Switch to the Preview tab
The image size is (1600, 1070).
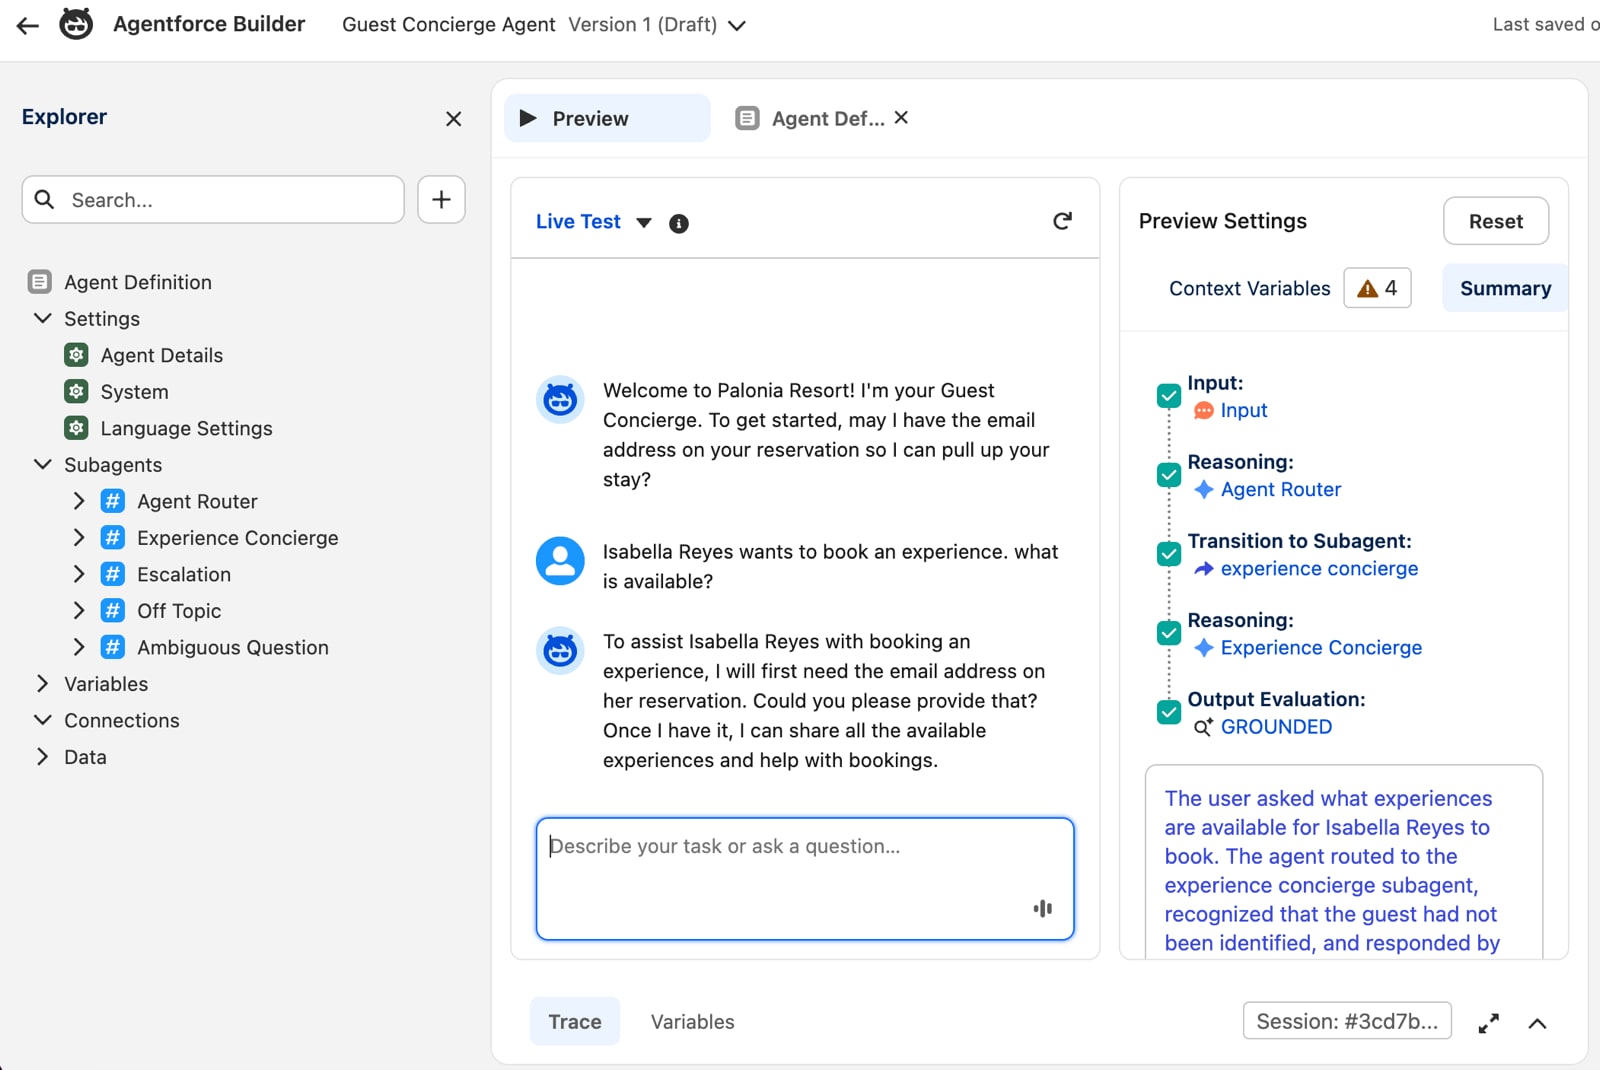tap(607, 118)
